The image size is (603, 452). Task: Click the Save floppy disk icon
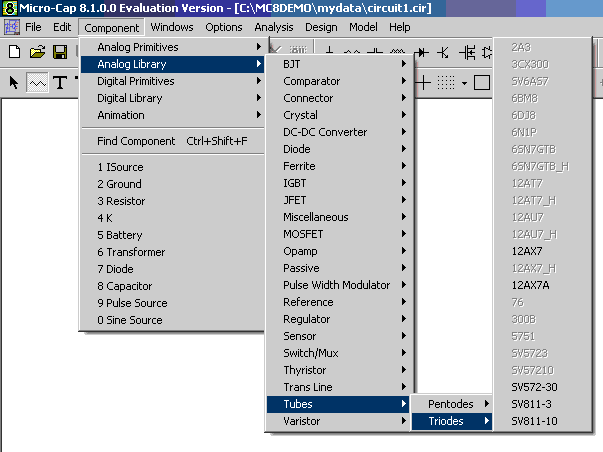point(60,52)
